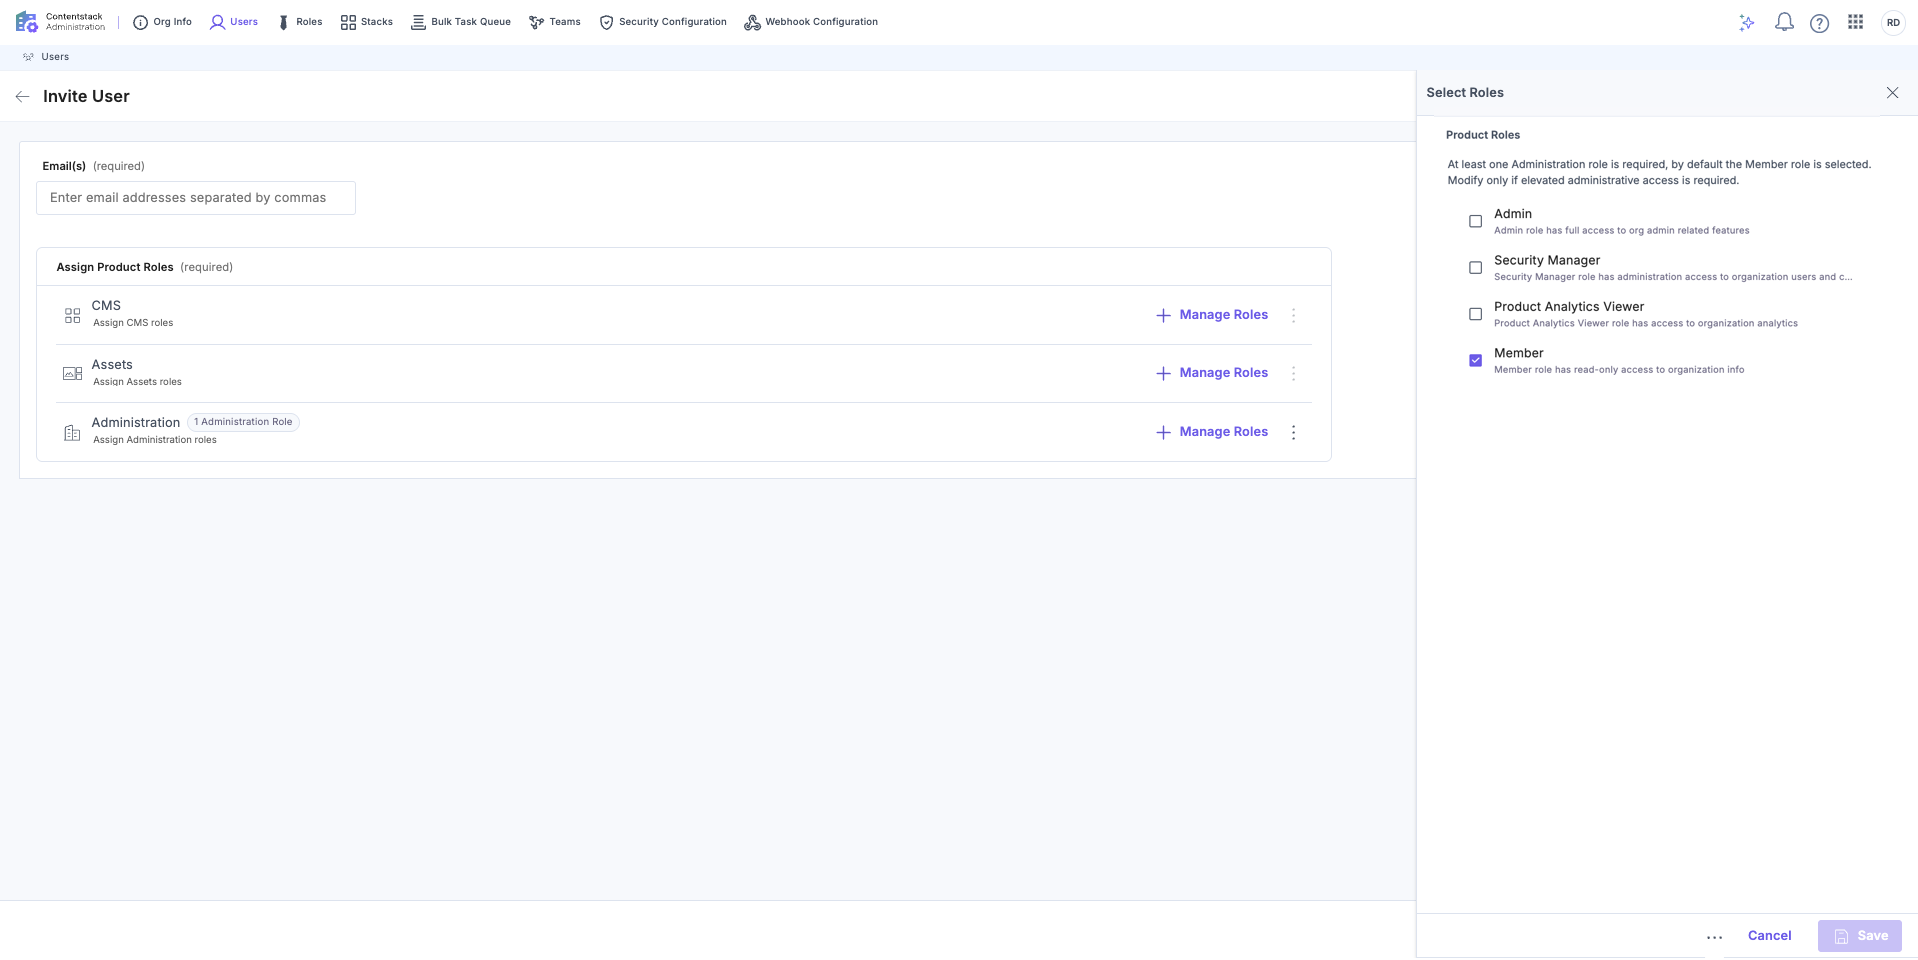Click the Product Analytics Viewer description

[x=1645, y=324]
